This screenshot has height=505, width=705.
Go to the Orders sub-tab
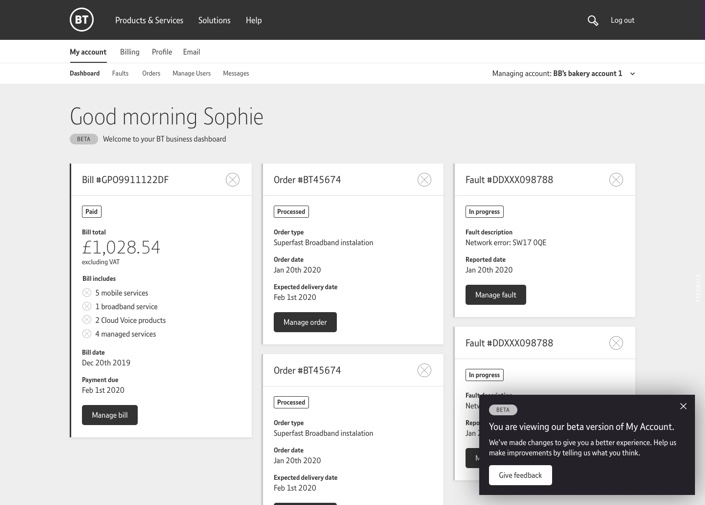coord(151,73)
